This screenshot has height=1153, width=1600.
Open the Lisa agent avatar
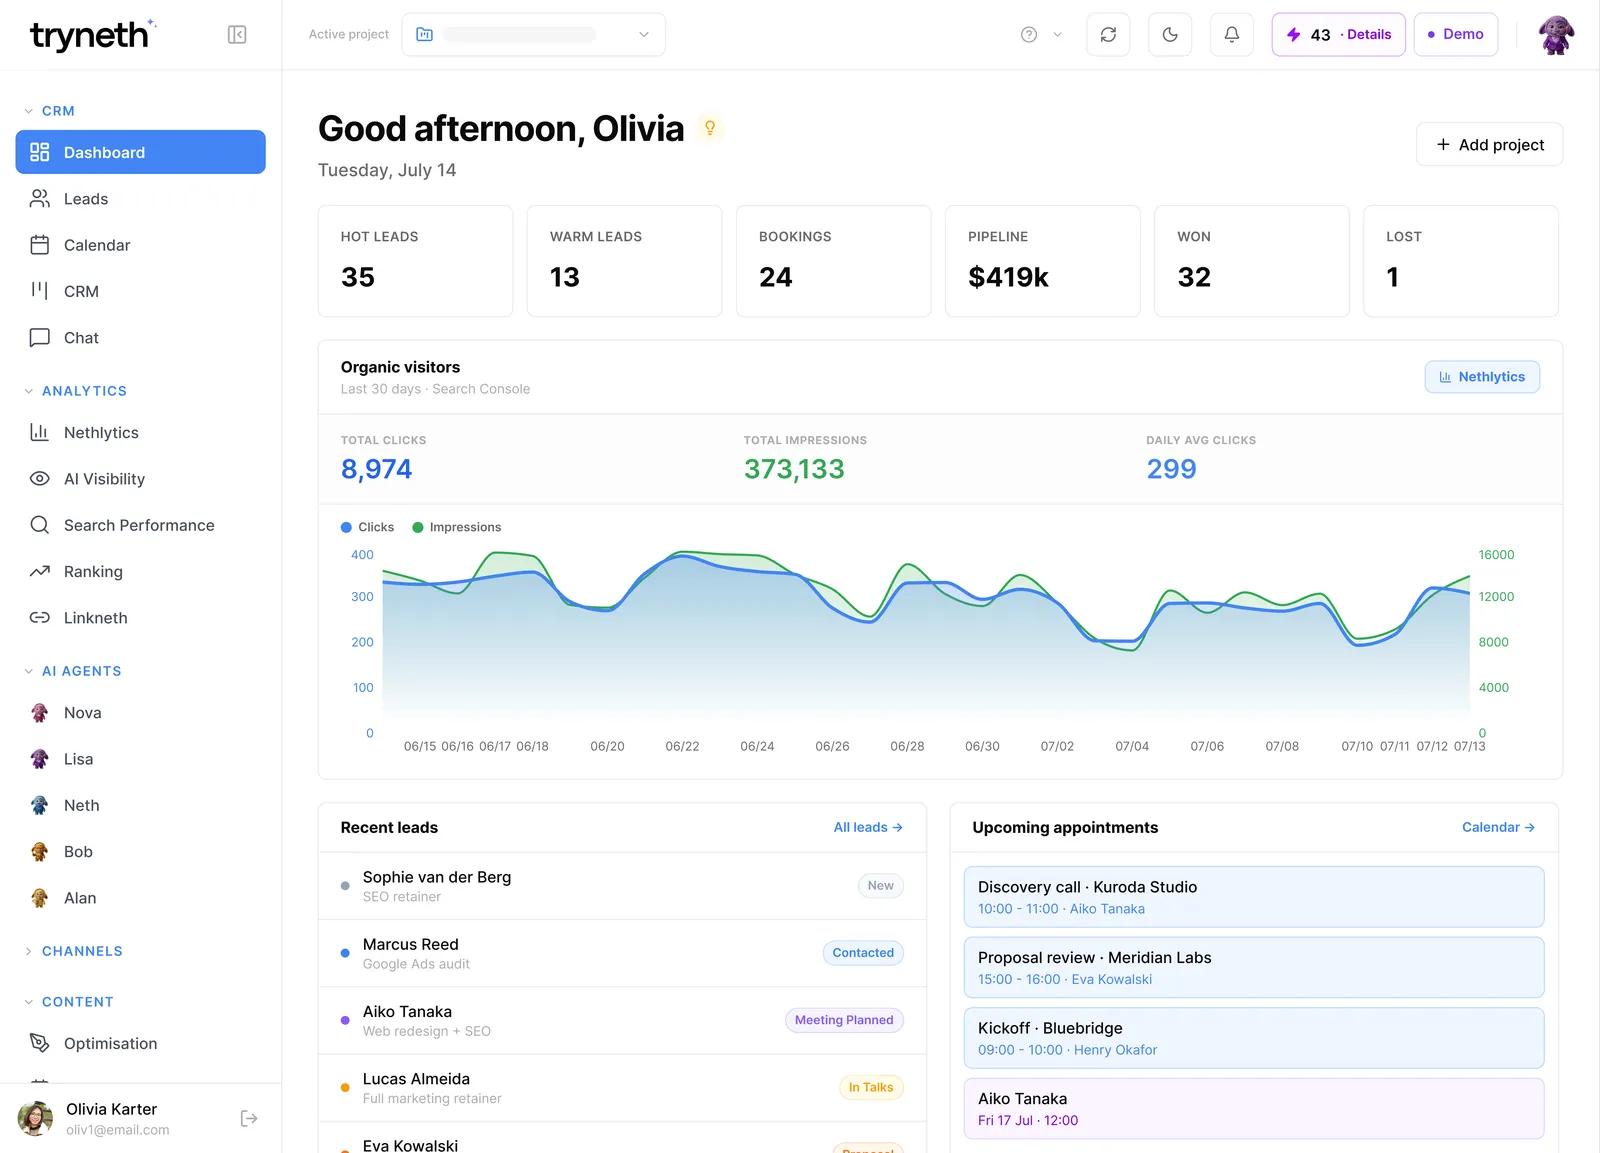point(40,759)
